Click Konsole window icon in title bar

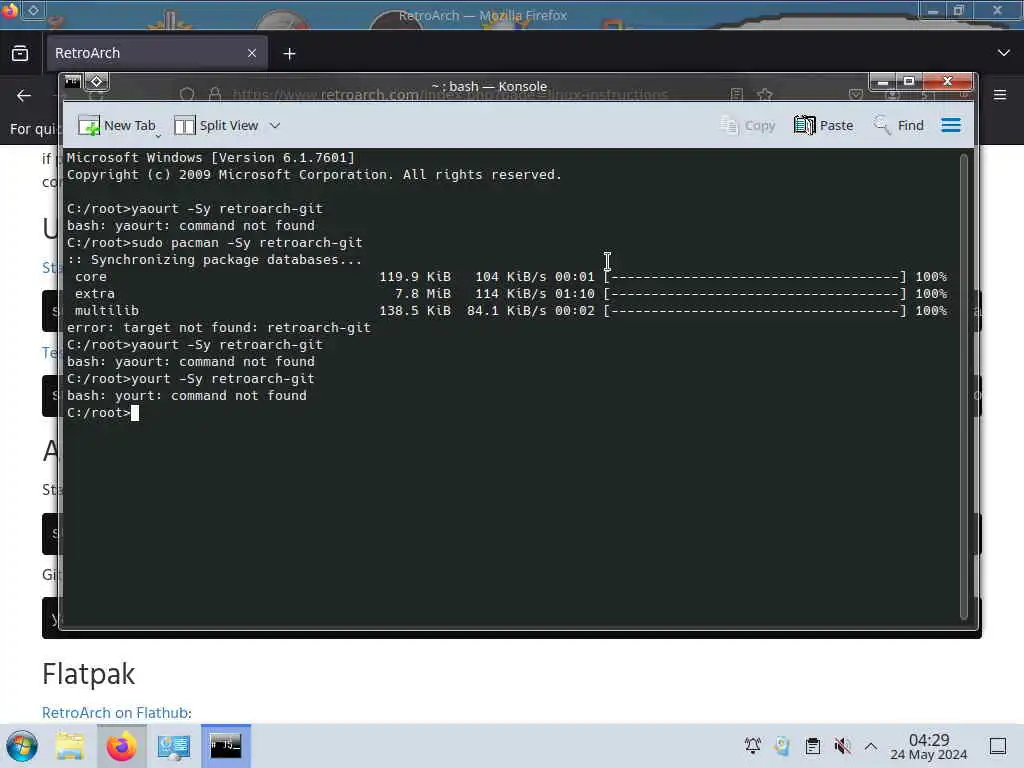click(72, 82)
